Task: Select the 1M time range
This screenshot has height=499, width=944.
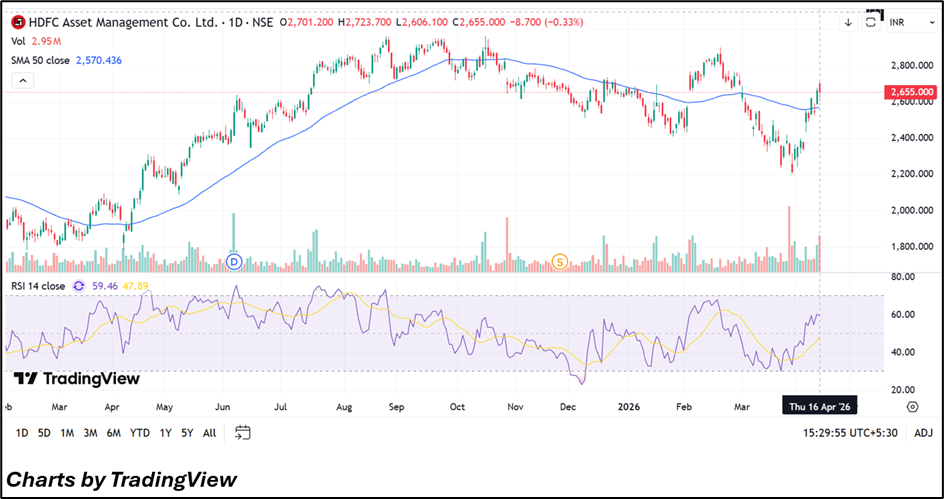Action: (67, 433)
